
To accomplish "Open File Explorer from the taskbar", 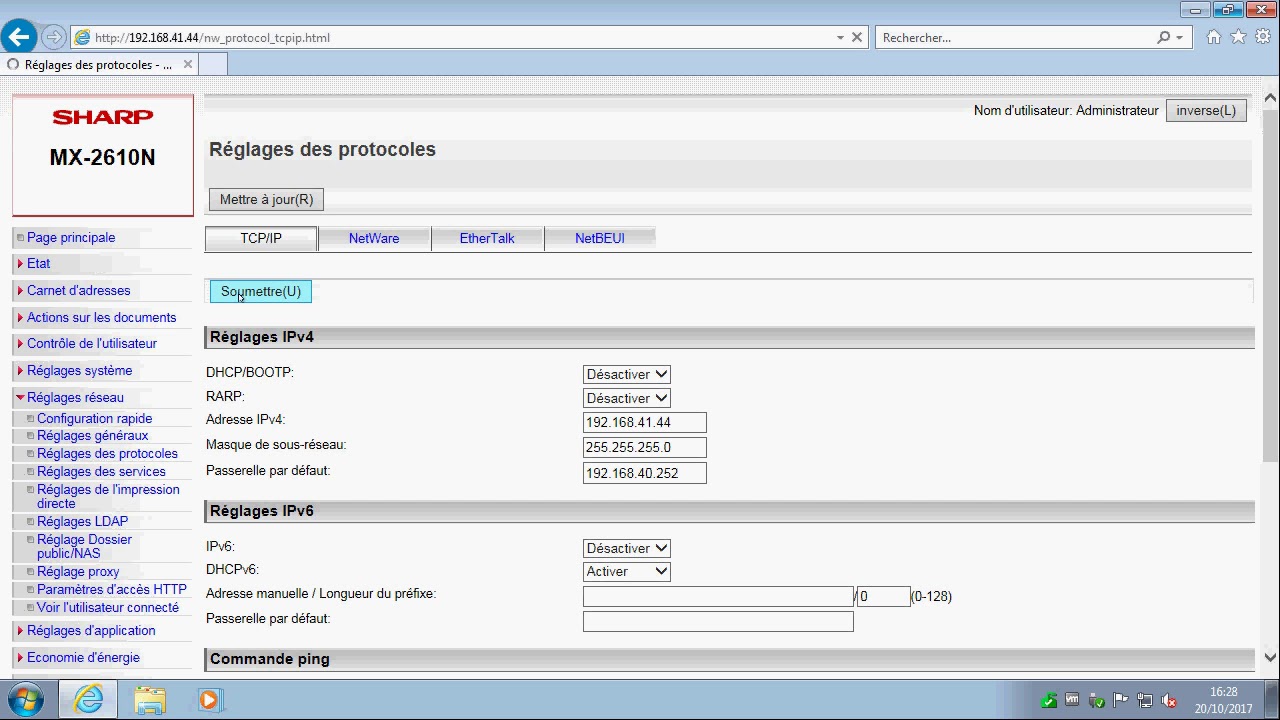I will point(150,699).
